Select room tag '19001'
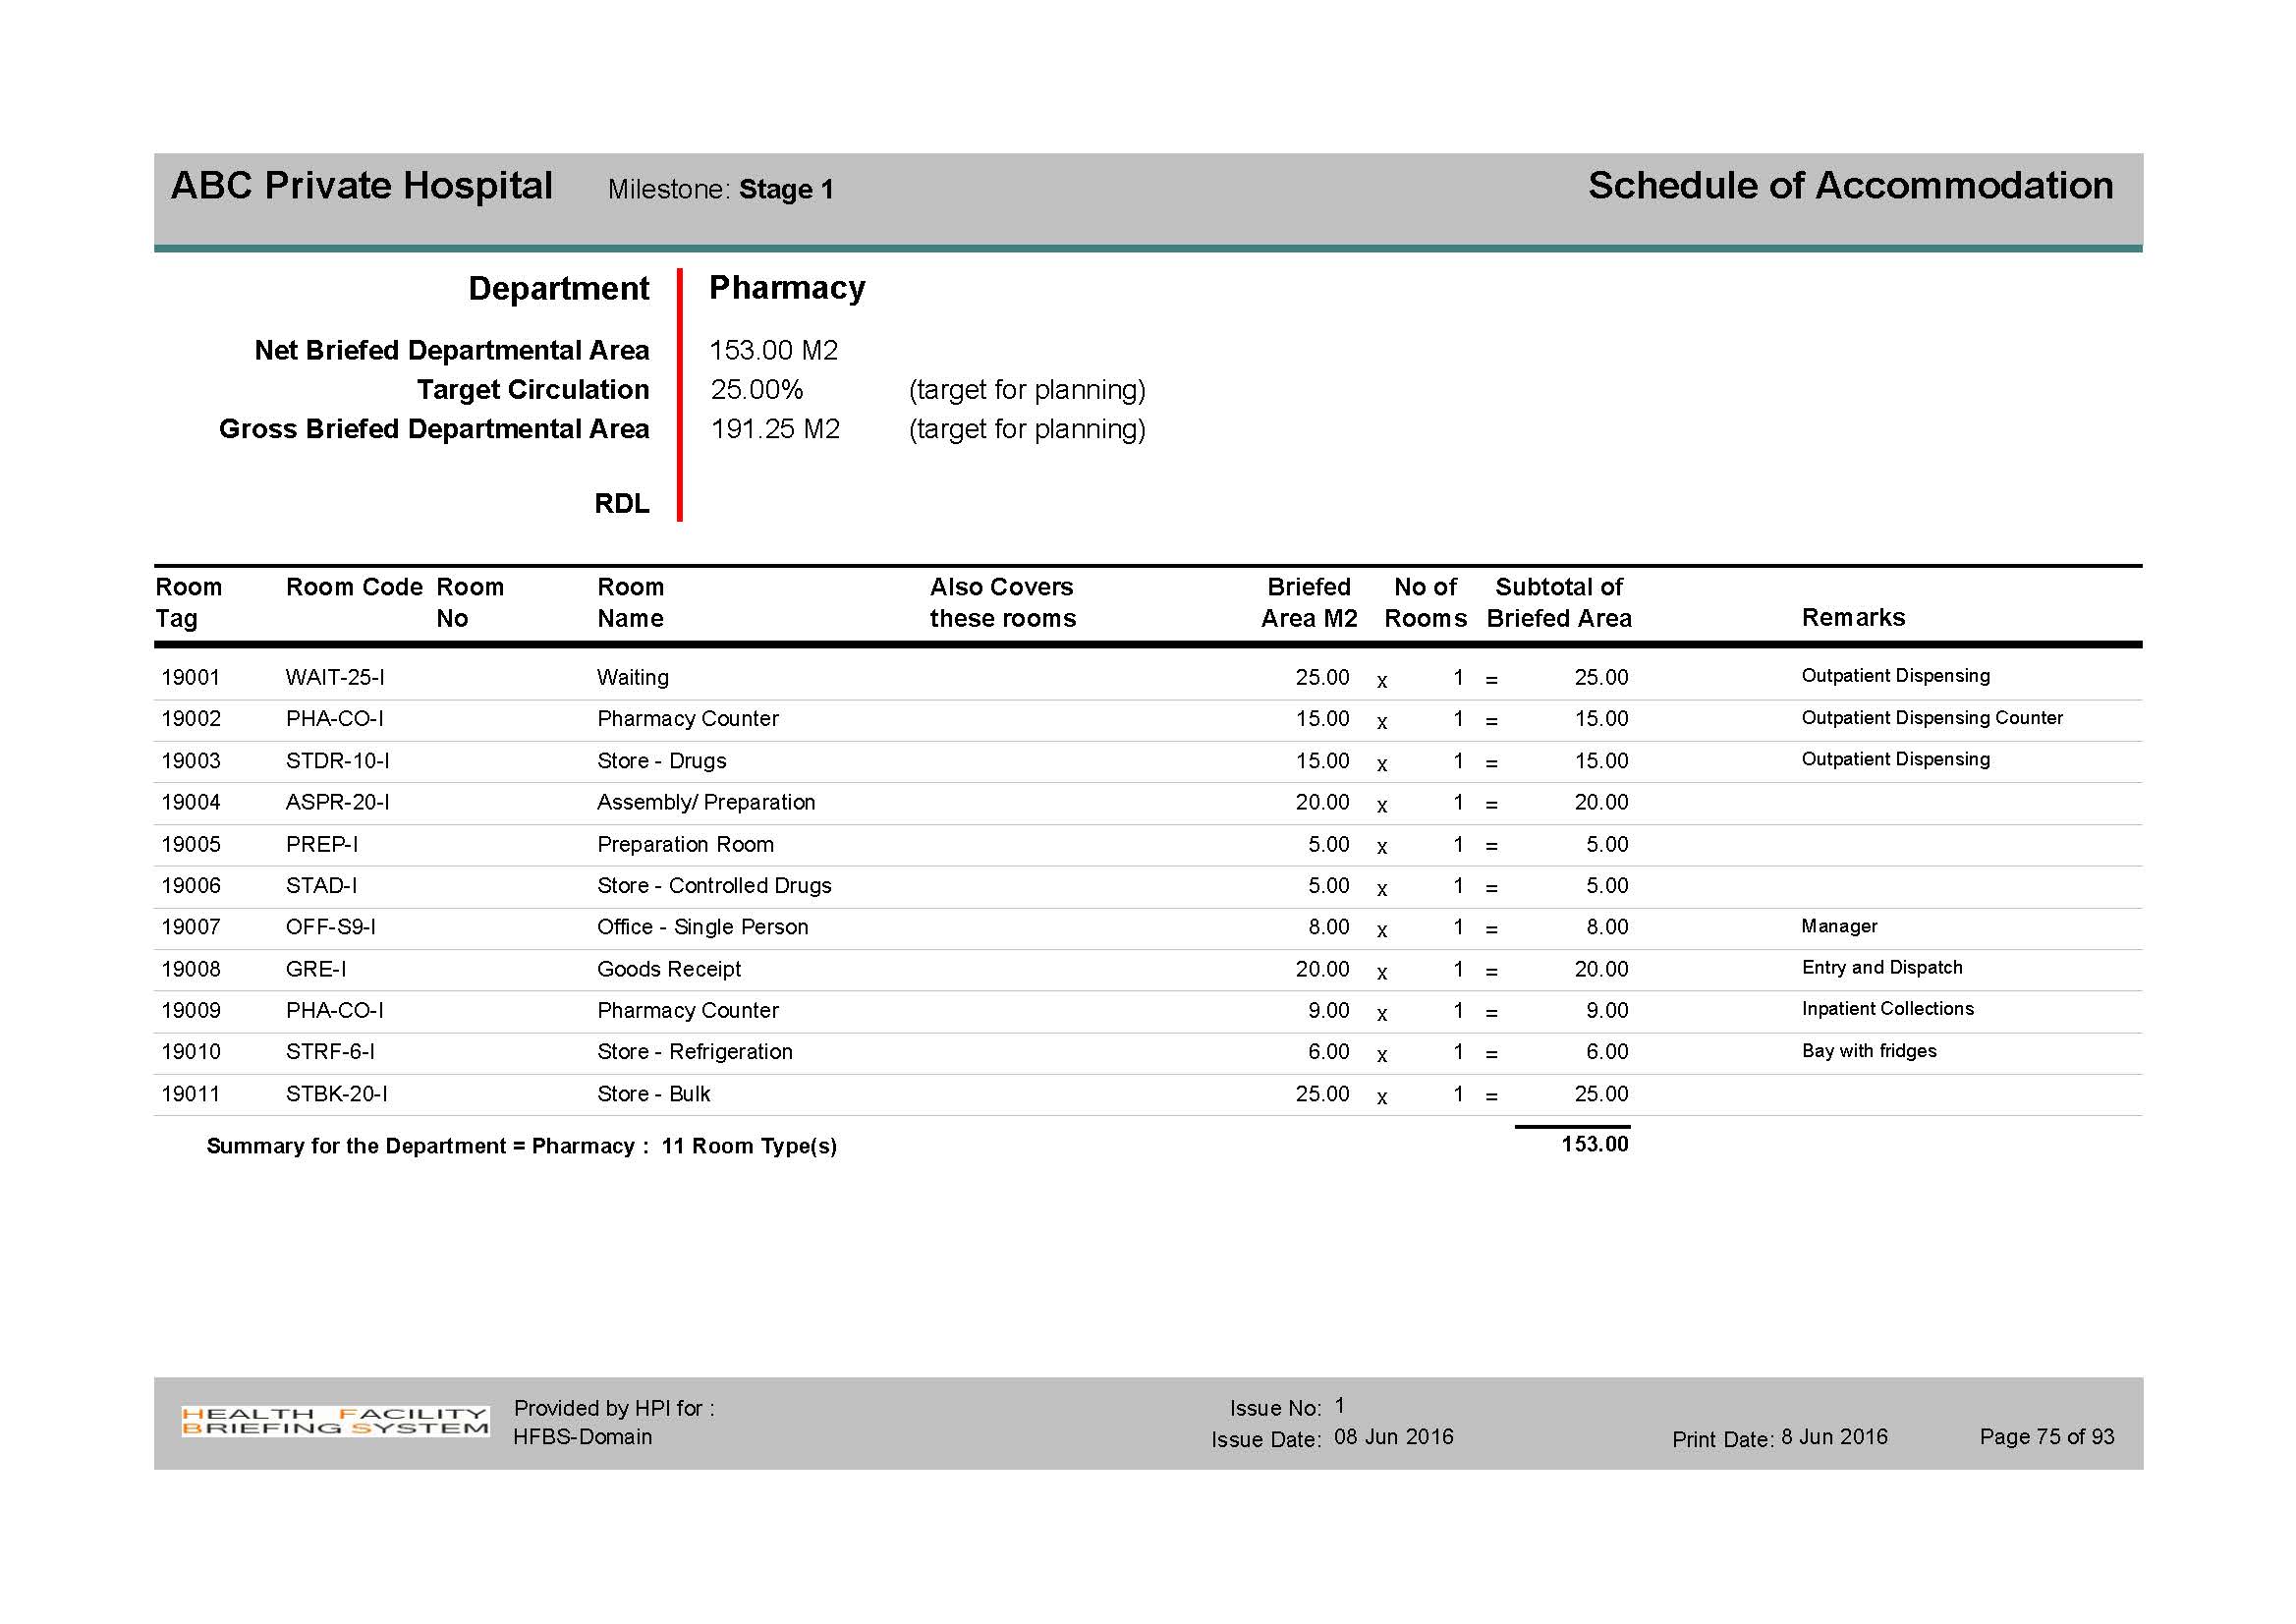The image size is (2296, 1624). [191, 678]
